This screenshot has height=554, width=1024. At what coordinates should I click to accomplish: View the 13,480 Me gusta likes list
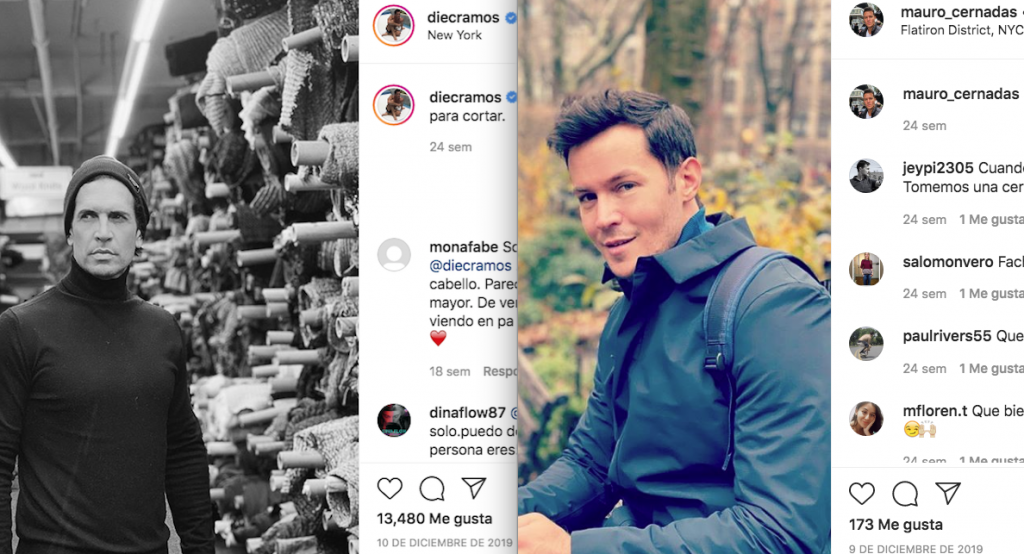tap(434, 519)
